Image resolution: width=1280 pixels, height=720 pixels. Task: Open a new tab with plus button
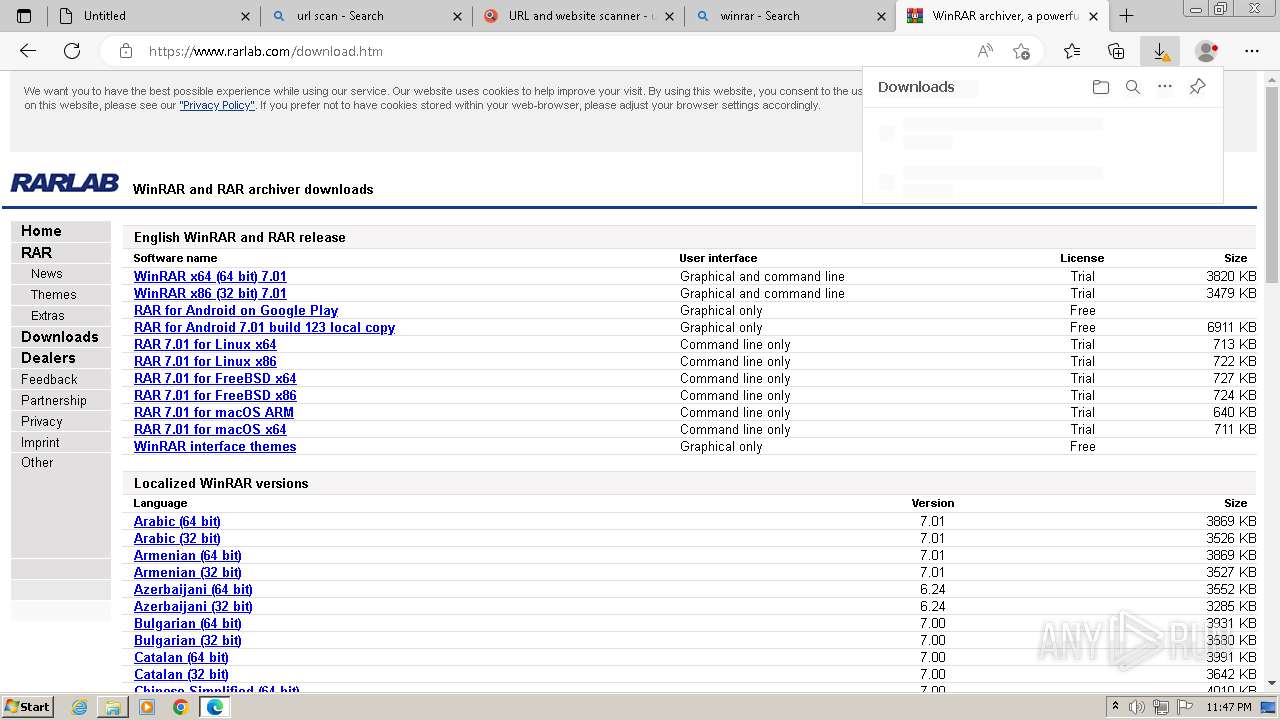(1127, 16)
